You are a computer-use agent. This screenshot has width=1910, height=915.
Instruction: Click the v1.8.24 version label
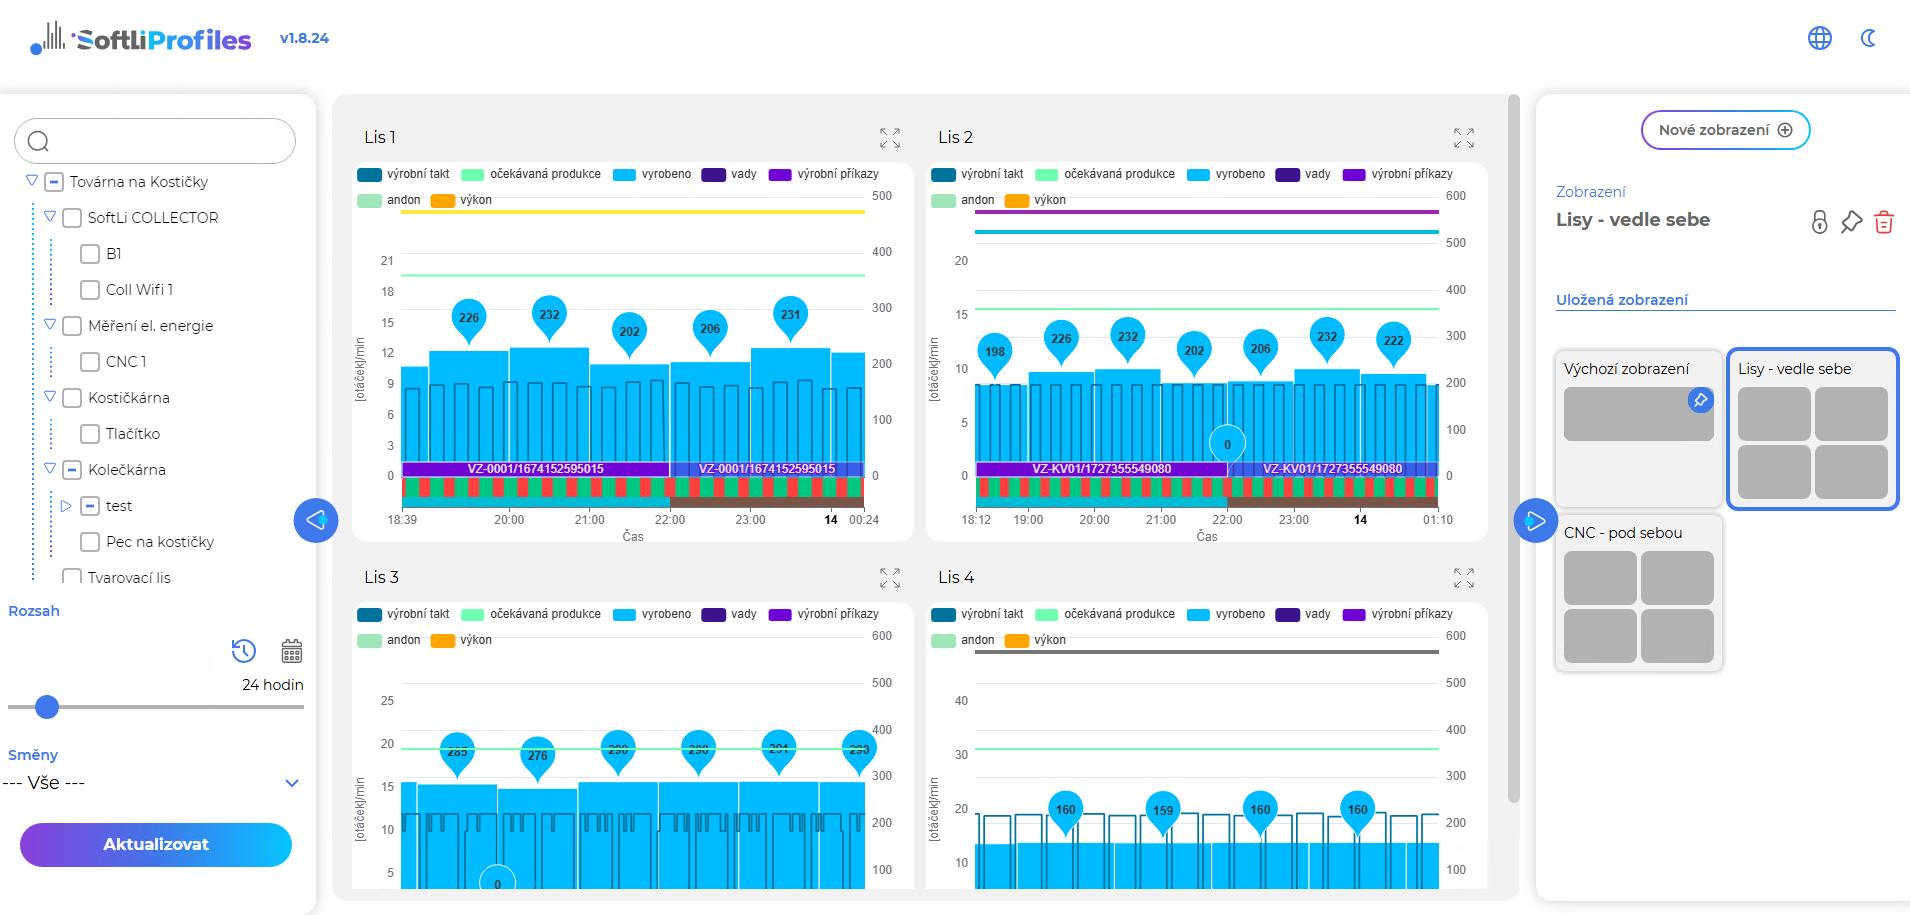(x=304, y=38)
